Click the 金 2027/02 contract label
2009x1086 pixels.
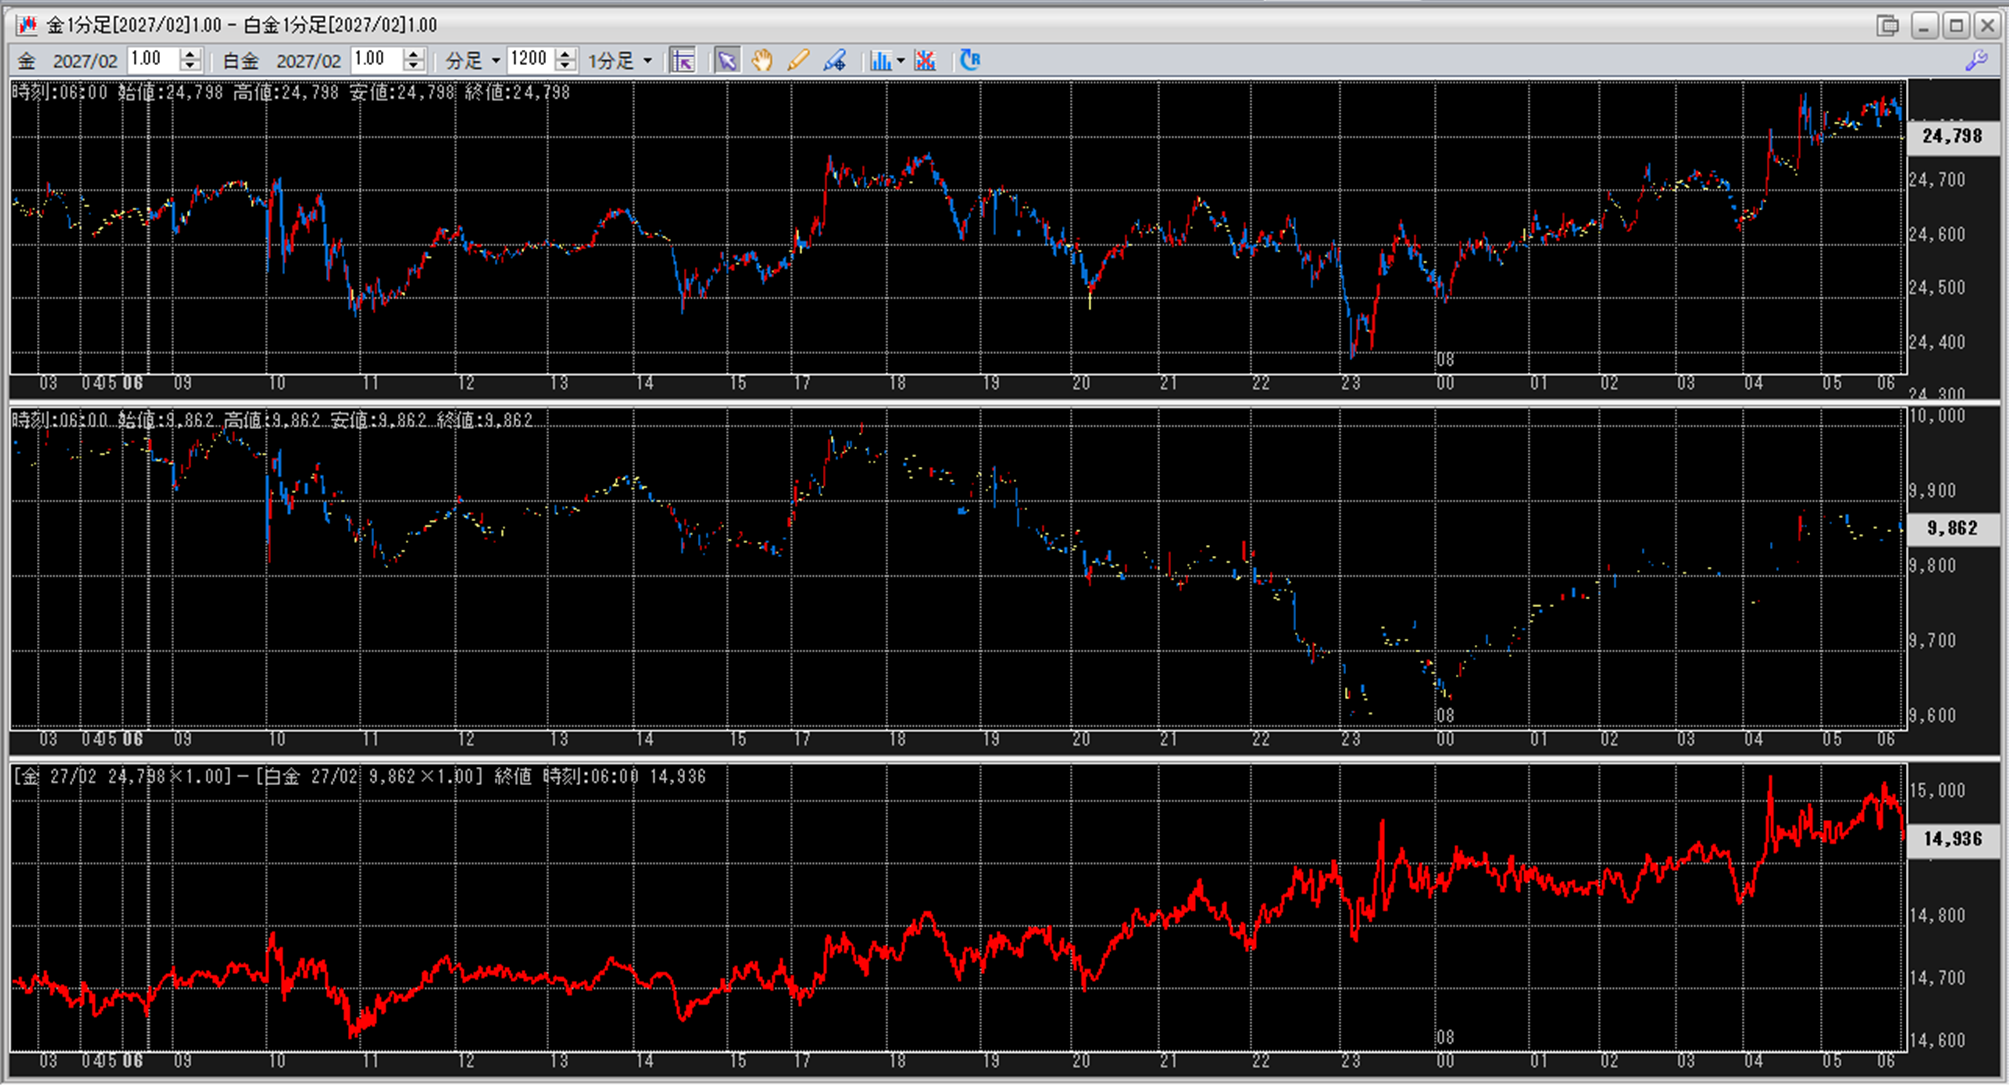[x=68, y=61]
